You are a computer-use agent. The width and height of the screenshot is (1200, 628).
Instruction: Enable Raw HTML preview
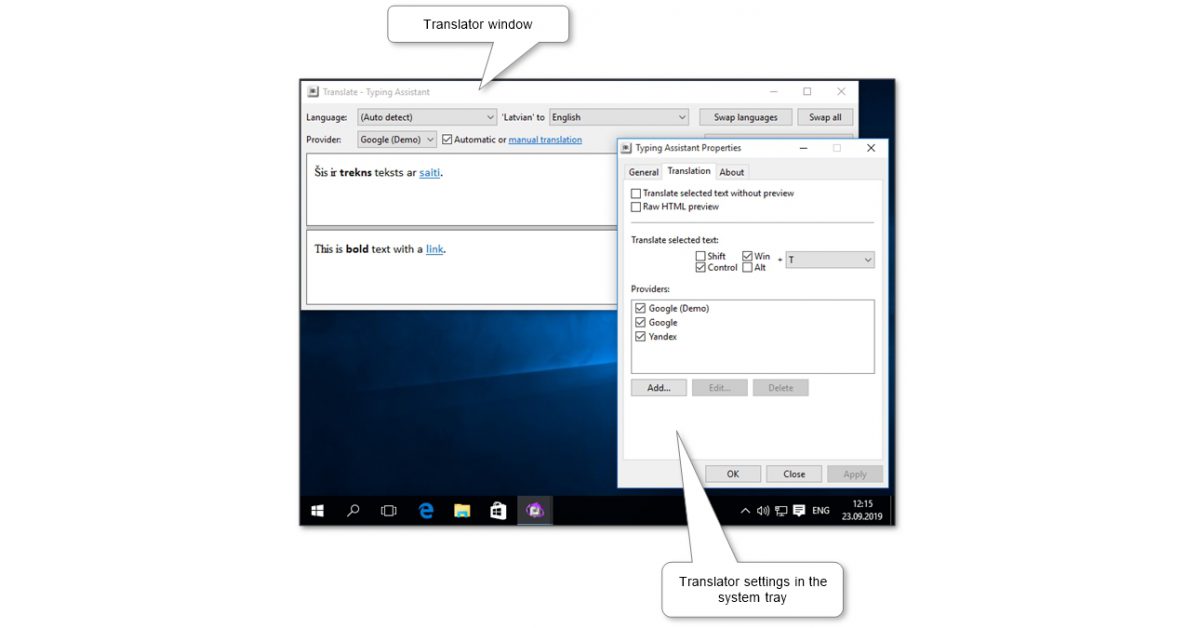click(x=636, y=206)
